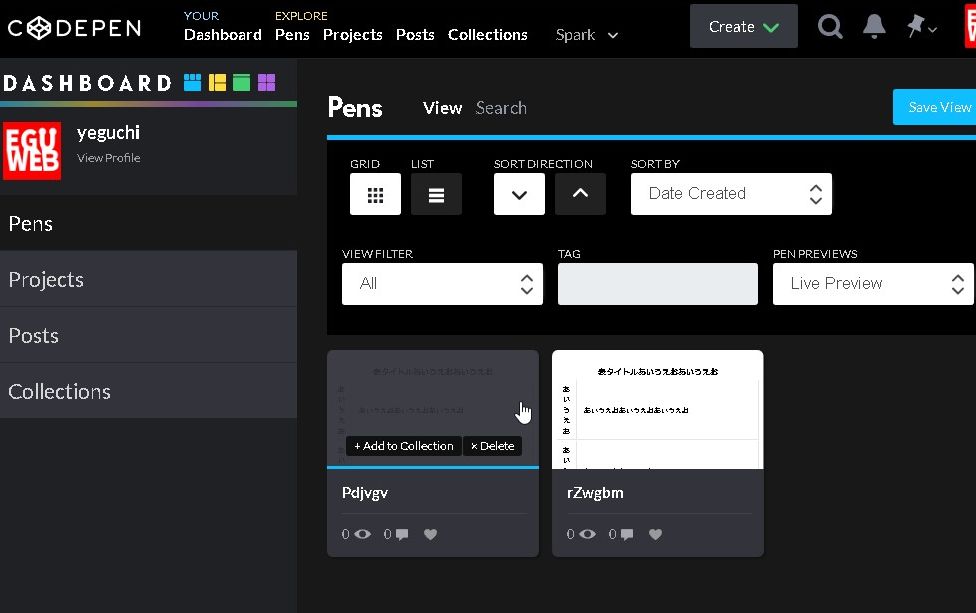Screen dimensions: 976x613
Task: Set sort direction to descending
Action: click(519, 194)
